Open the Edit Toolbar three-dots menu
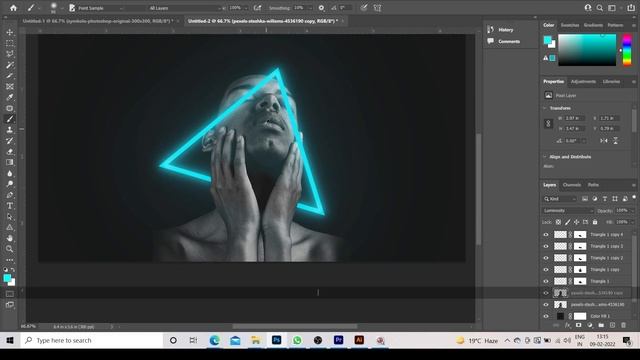Image resolution: width=640 pixels, height=360 pixels. 10,260
